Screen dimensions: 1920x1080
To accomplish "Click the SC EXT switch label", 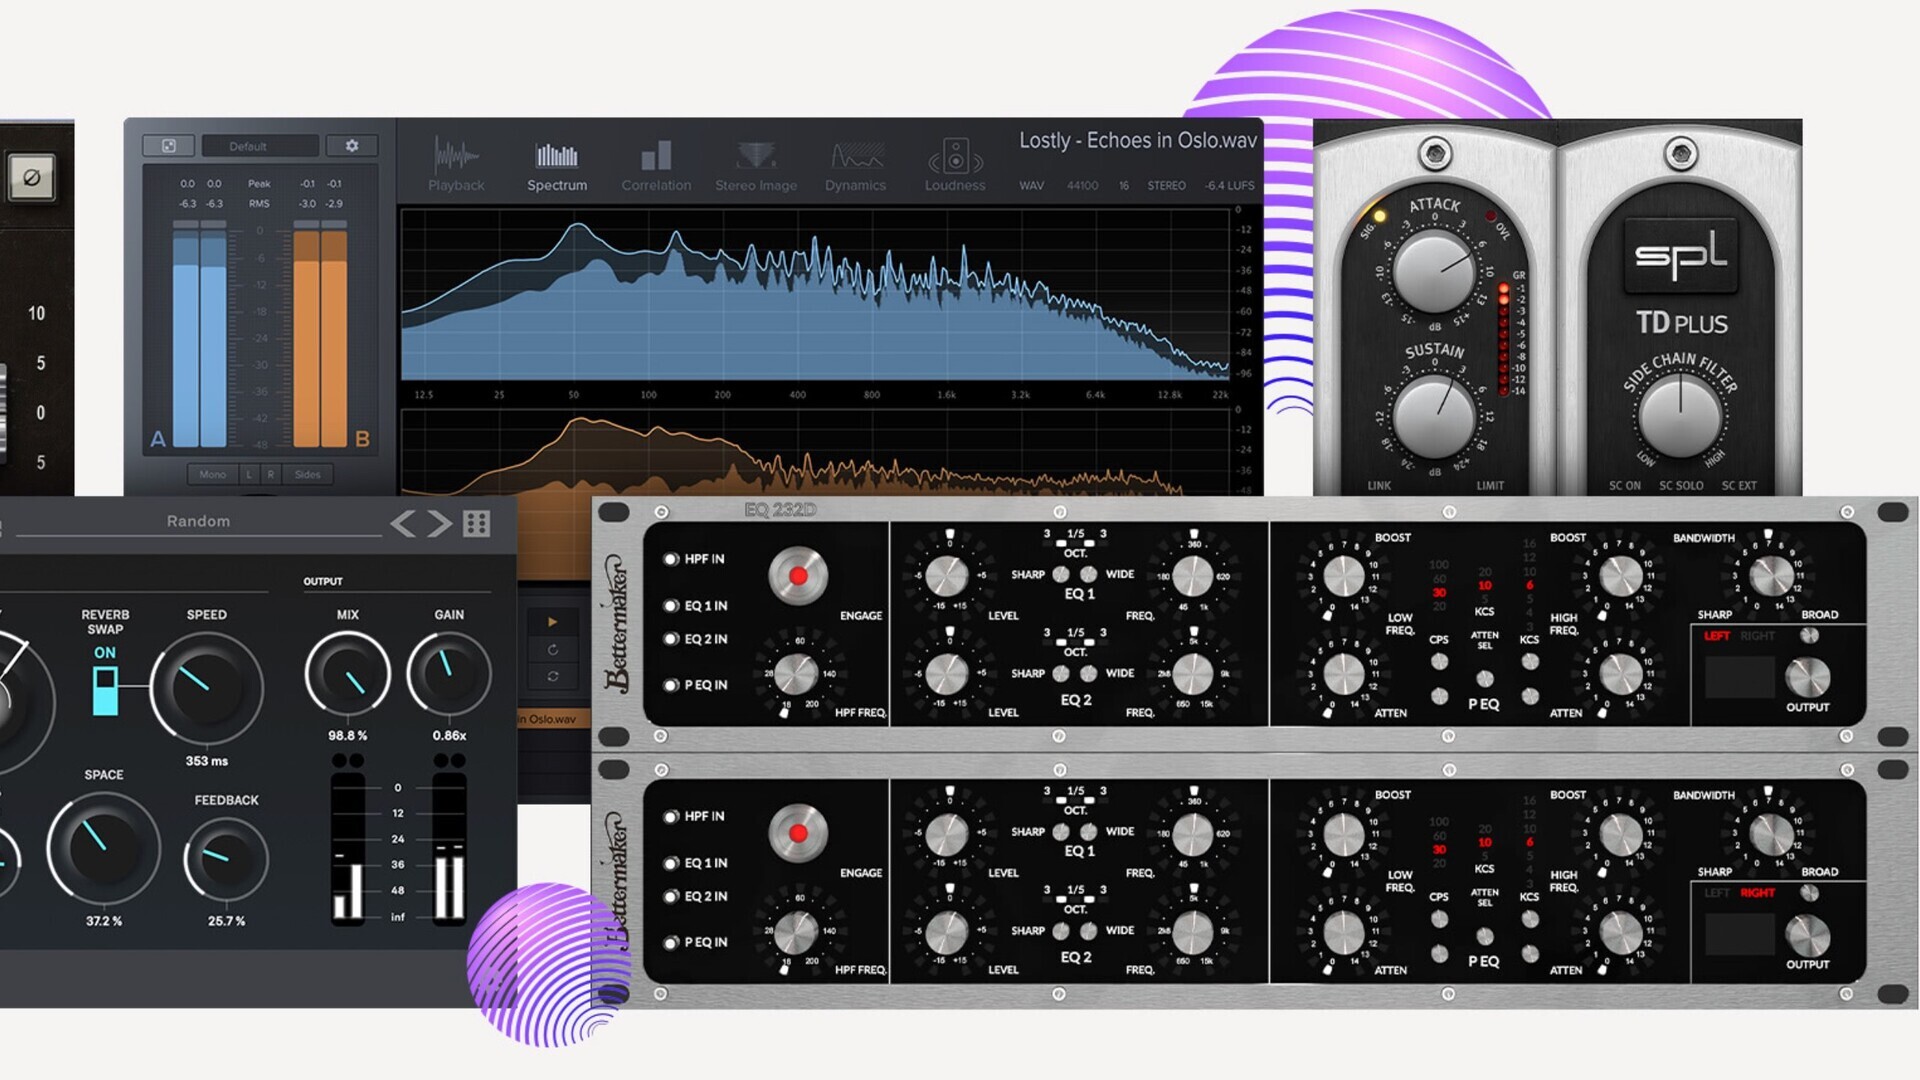I will pos(1739,485).
